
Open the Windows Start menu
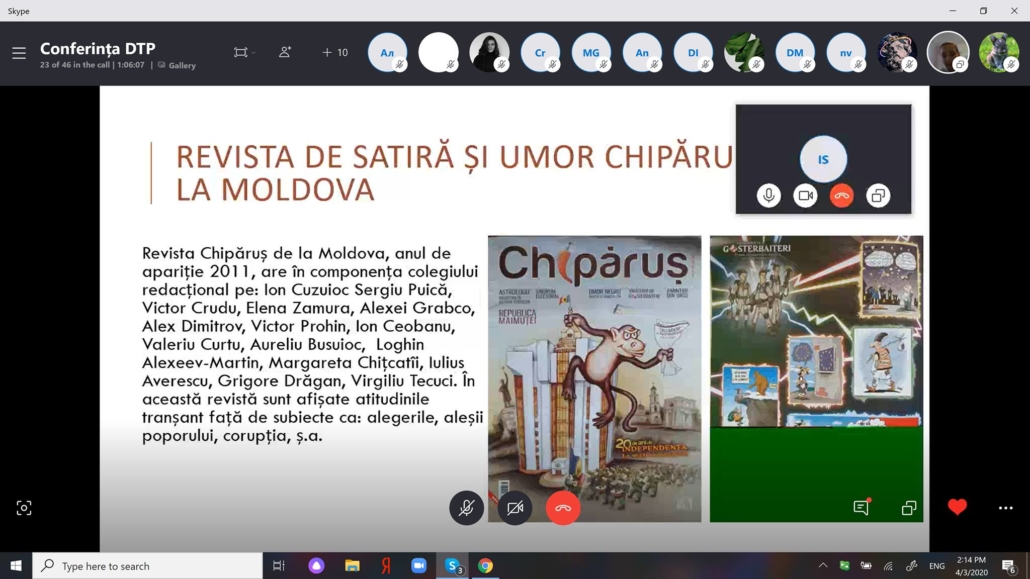point(16,565)
